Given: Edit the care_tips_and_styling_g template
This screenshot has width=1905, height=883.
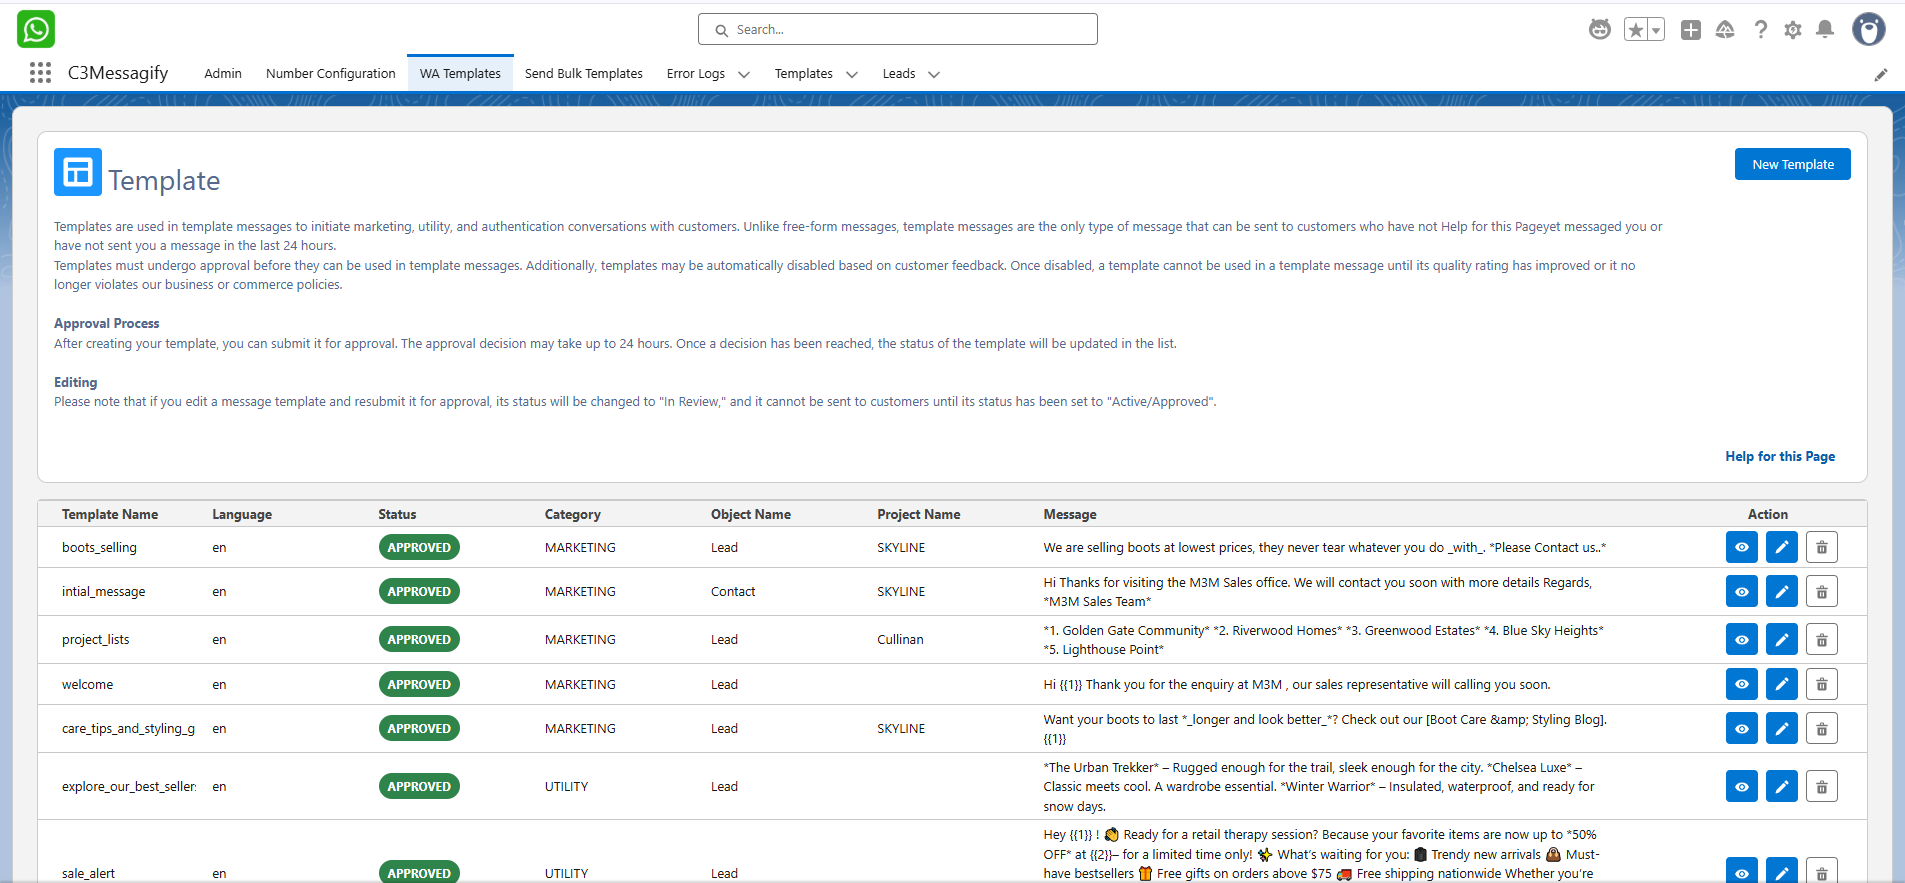Looking at the screenshot, I should click(x=1782, y=728).
